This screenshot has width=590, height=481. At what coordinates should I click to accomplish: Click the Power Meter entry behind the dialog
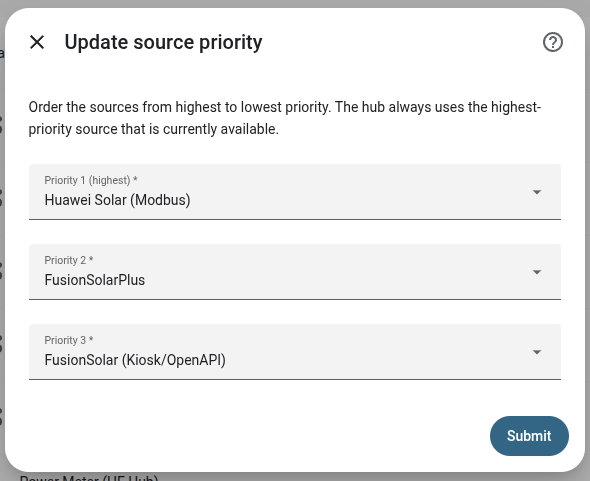click(89, 478)
